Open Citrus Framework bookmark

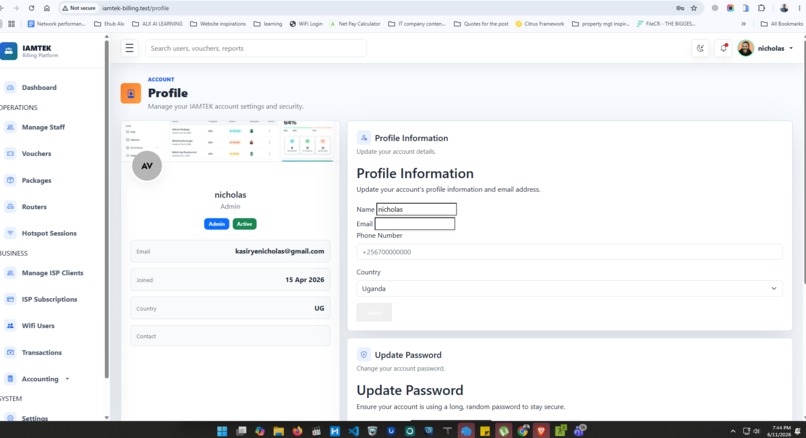point(540,24)
